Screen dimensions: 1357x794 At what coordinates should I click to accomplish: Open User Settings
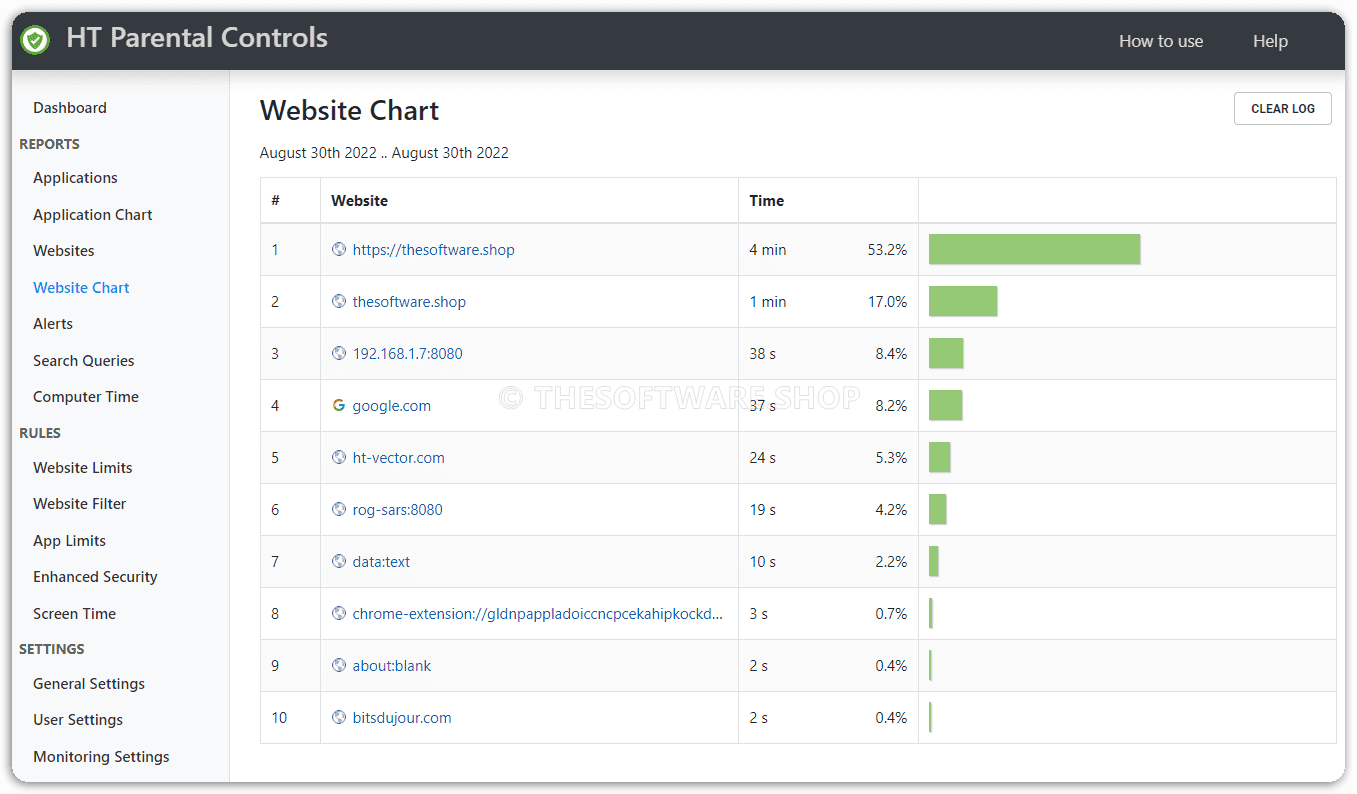pyautogui.click(x=78, y=720)
